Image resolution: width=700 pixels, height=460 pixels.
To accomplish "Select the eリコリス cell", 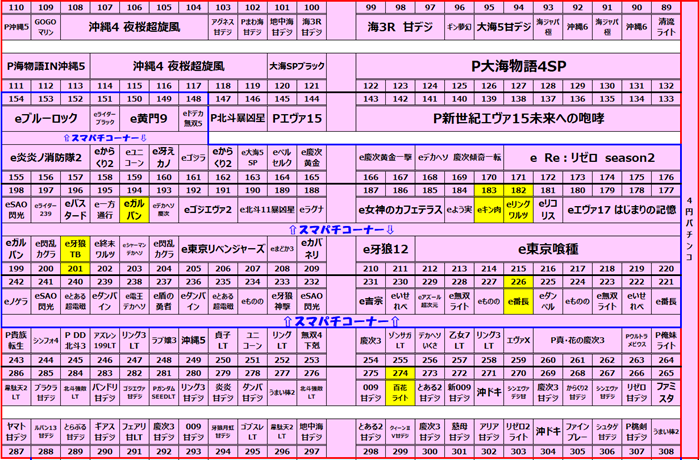I will pyautogui.click(x=548, y=209).
